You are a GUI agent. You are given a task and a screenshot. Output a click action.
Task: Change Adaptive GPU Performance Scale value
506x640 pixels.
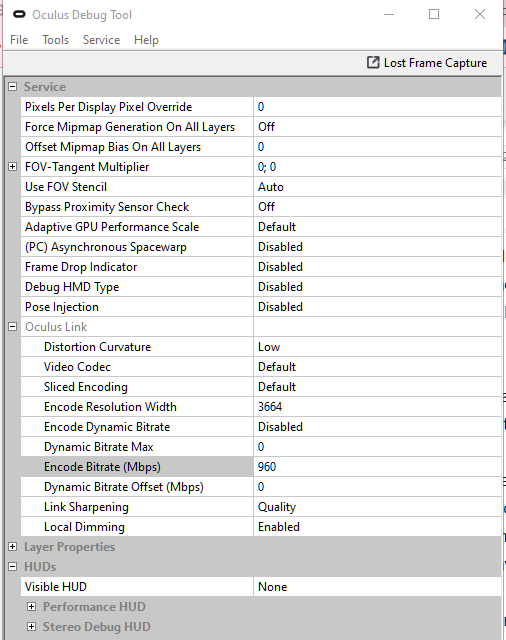[377, 227]
